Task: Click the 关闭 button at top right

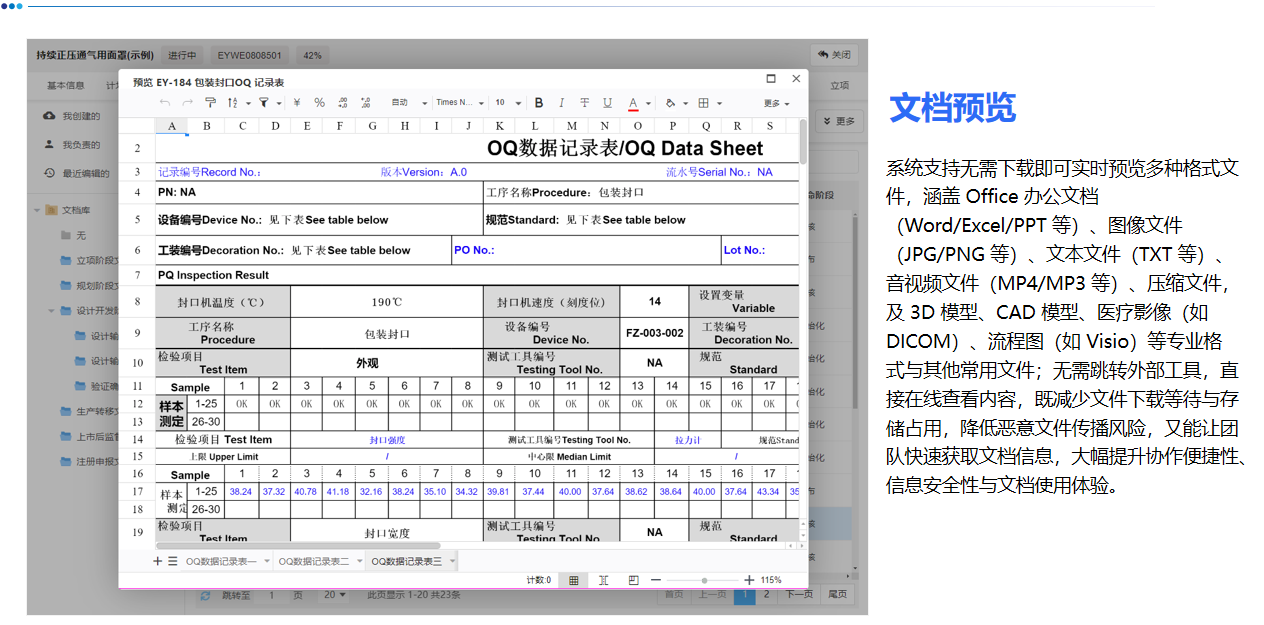Action: [834, 54]
